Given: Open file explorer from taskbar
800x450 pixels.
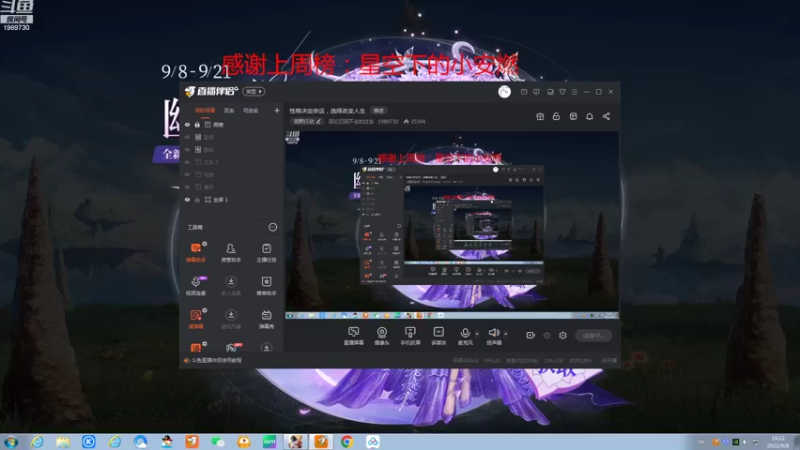Looking at the screenshot, I should pyautogui.click(x=63, y=442).
